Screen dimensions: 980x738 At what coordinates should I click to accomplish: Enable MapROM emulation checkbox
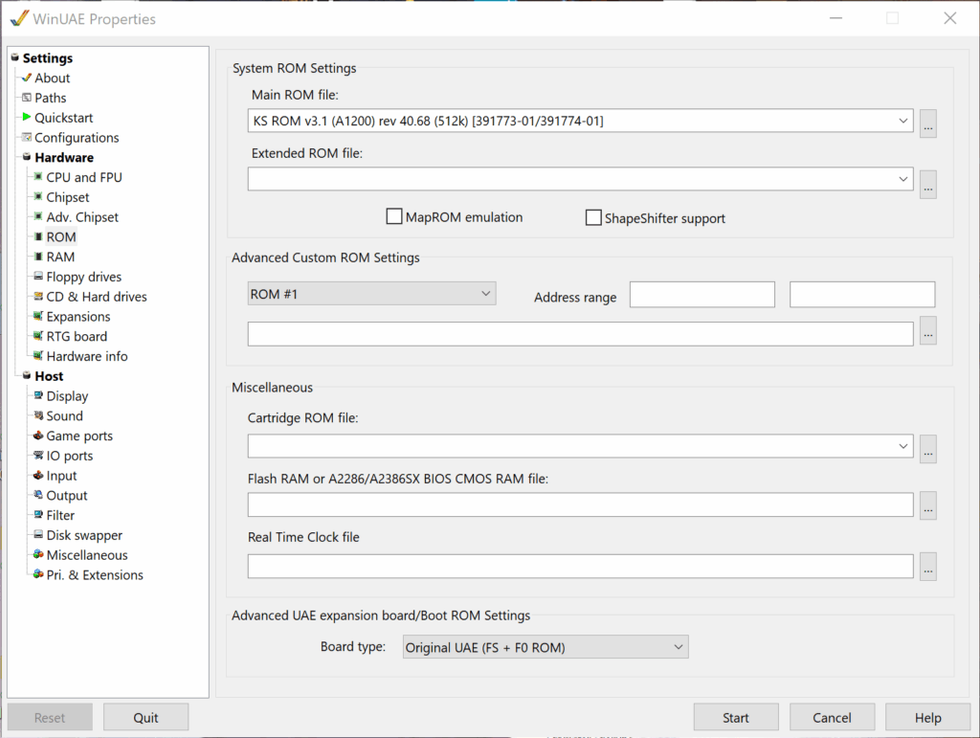(394, 217)
